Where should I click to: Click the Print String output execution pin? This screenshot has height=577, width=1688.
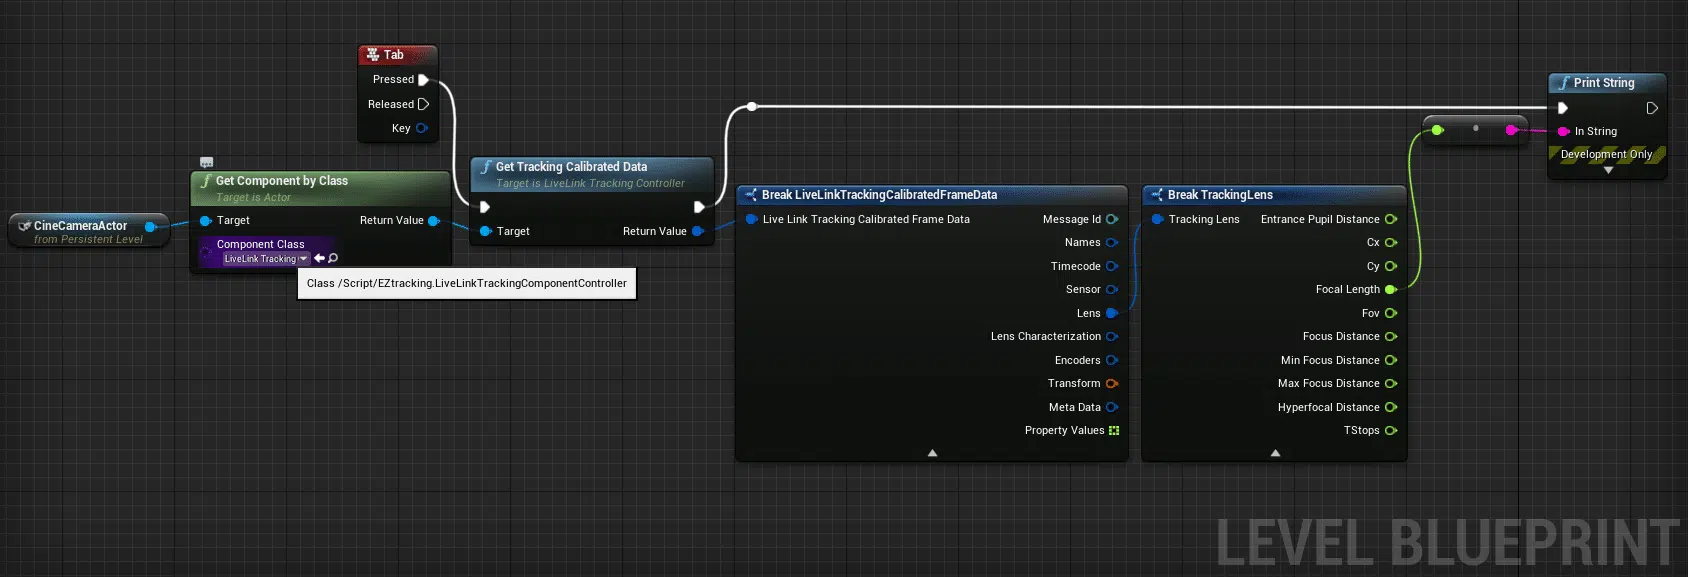click(1652, 108)
